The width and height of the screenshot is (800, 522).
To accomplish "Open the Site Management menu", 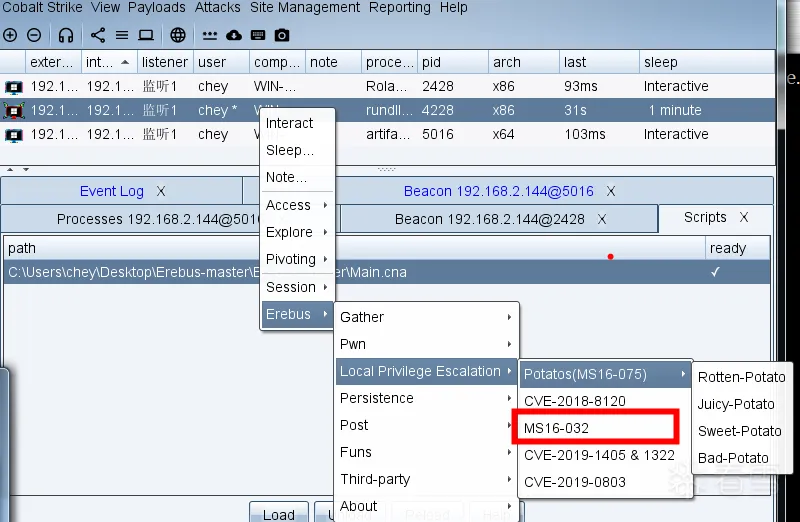I will coord(305,7).
